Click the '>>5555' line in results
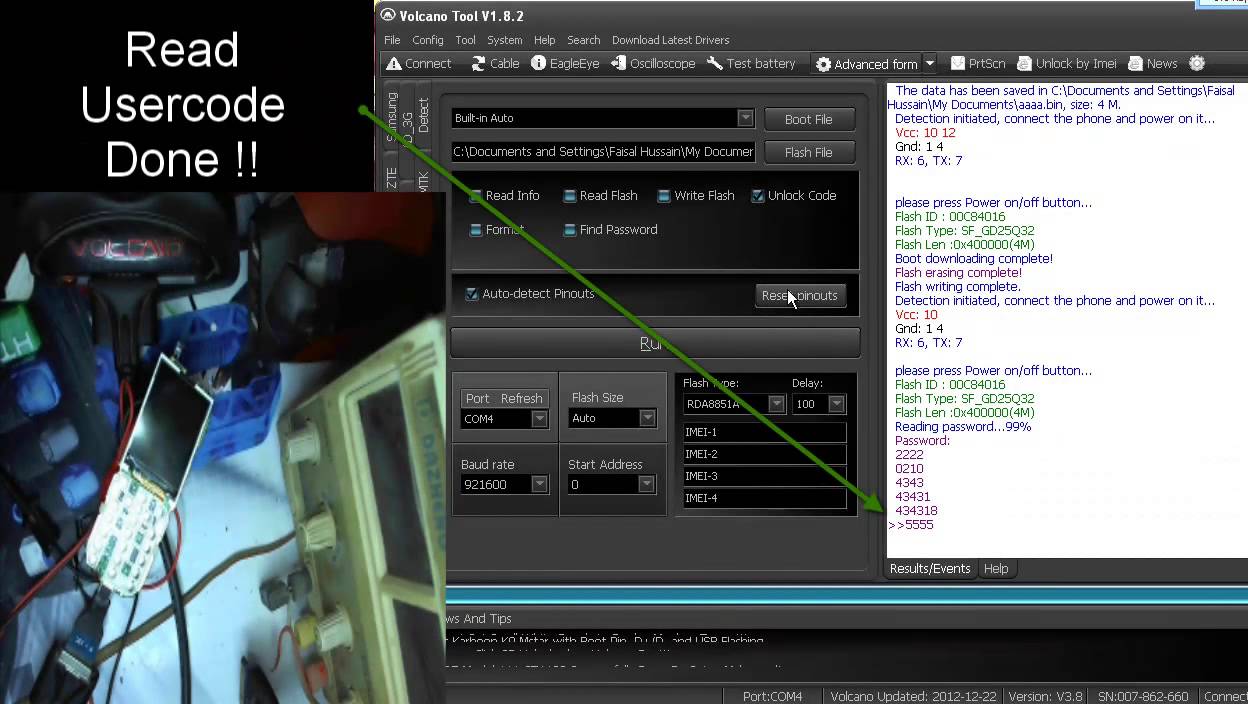Image resolution: width=1248 pixels, height=704 pixels. coord(911,525)
